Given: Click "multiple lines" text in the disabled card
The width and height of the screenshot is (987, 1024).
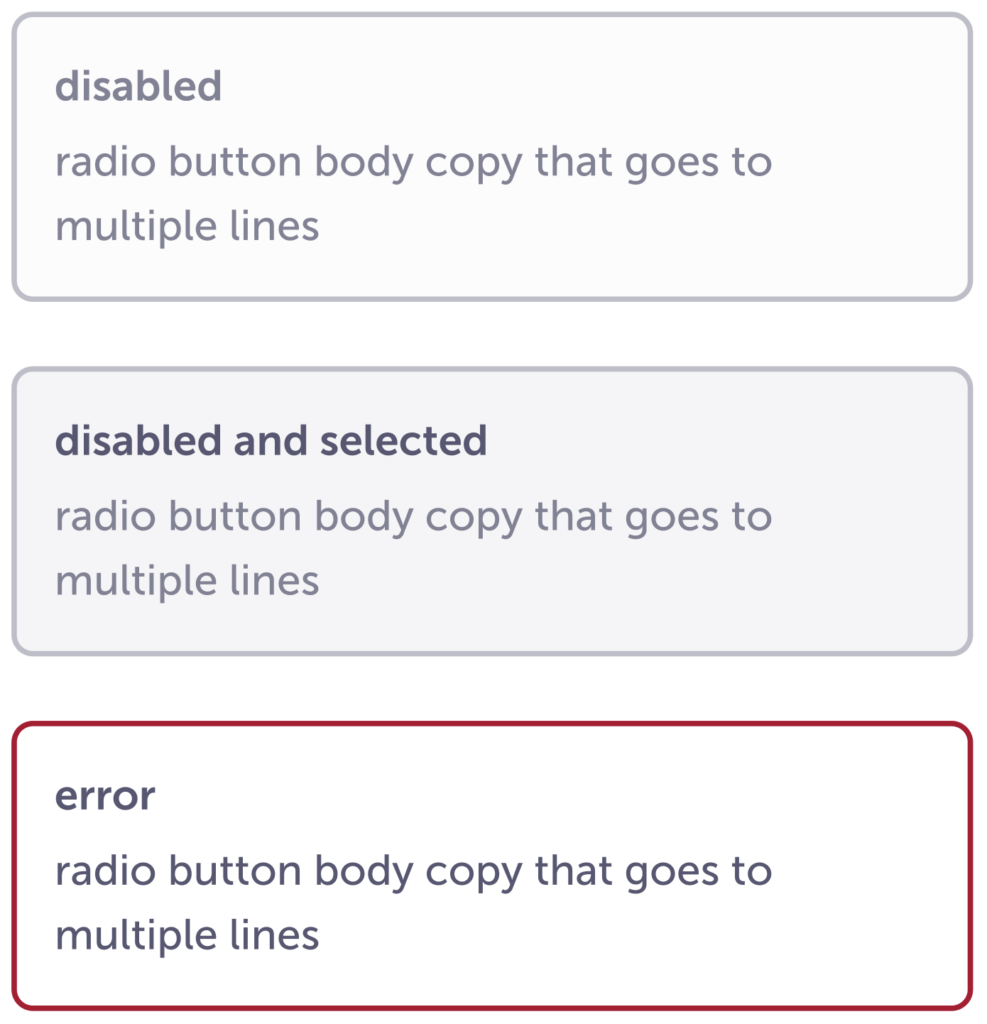Looking at the screenshot, I should [187, 226].
